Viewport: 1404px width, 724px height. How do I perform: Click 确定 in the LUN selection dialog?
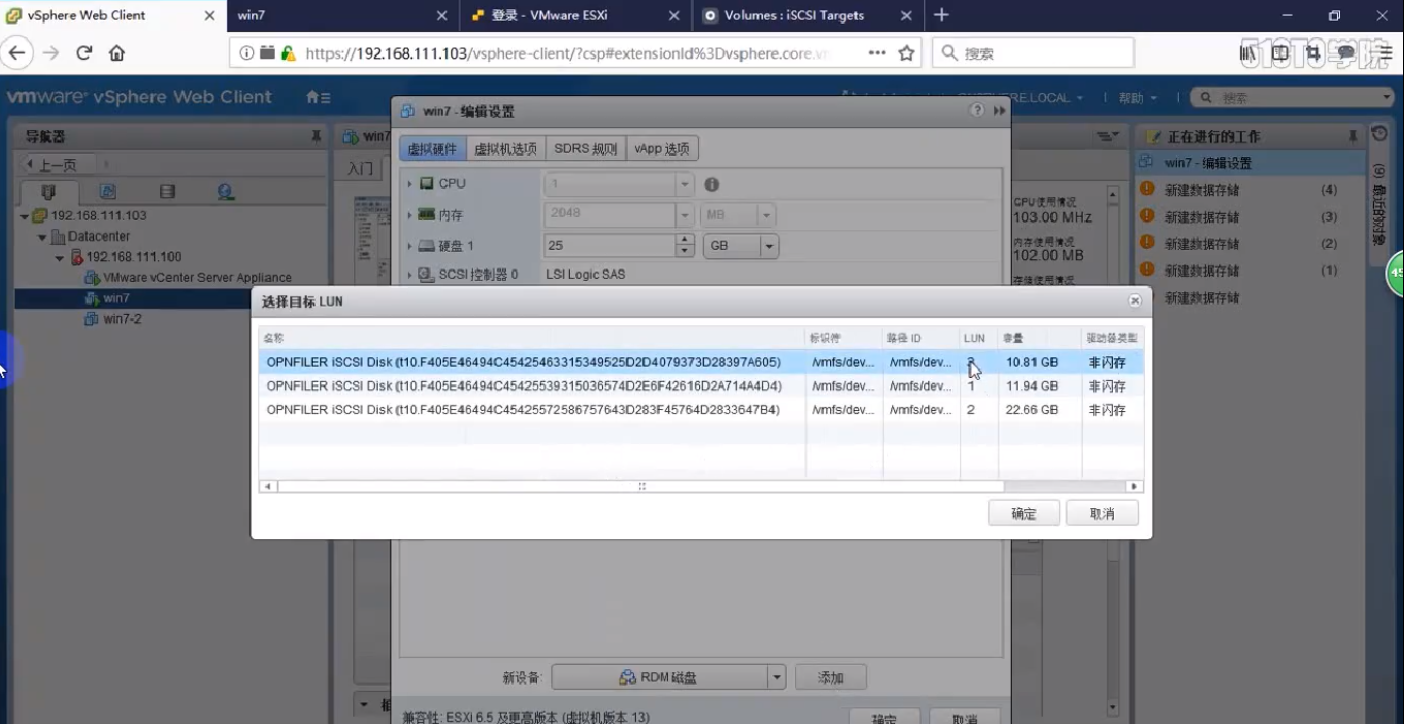(1024, 513)
